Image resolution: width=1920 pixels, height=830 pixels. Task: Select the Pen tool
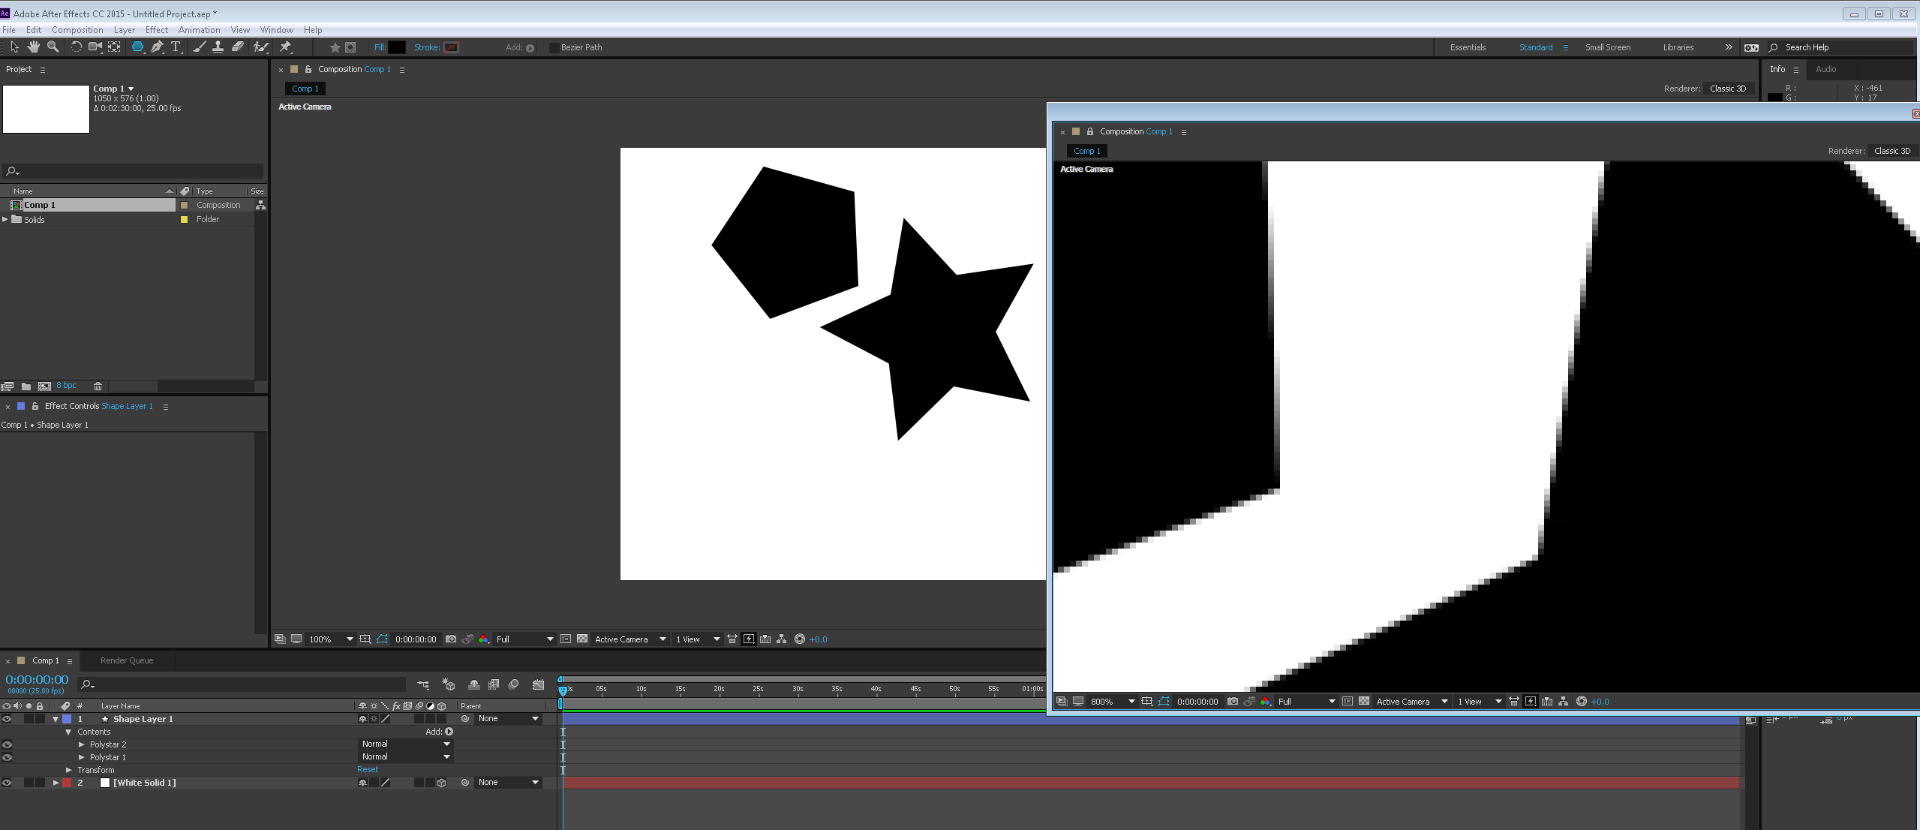click(157, 47)
